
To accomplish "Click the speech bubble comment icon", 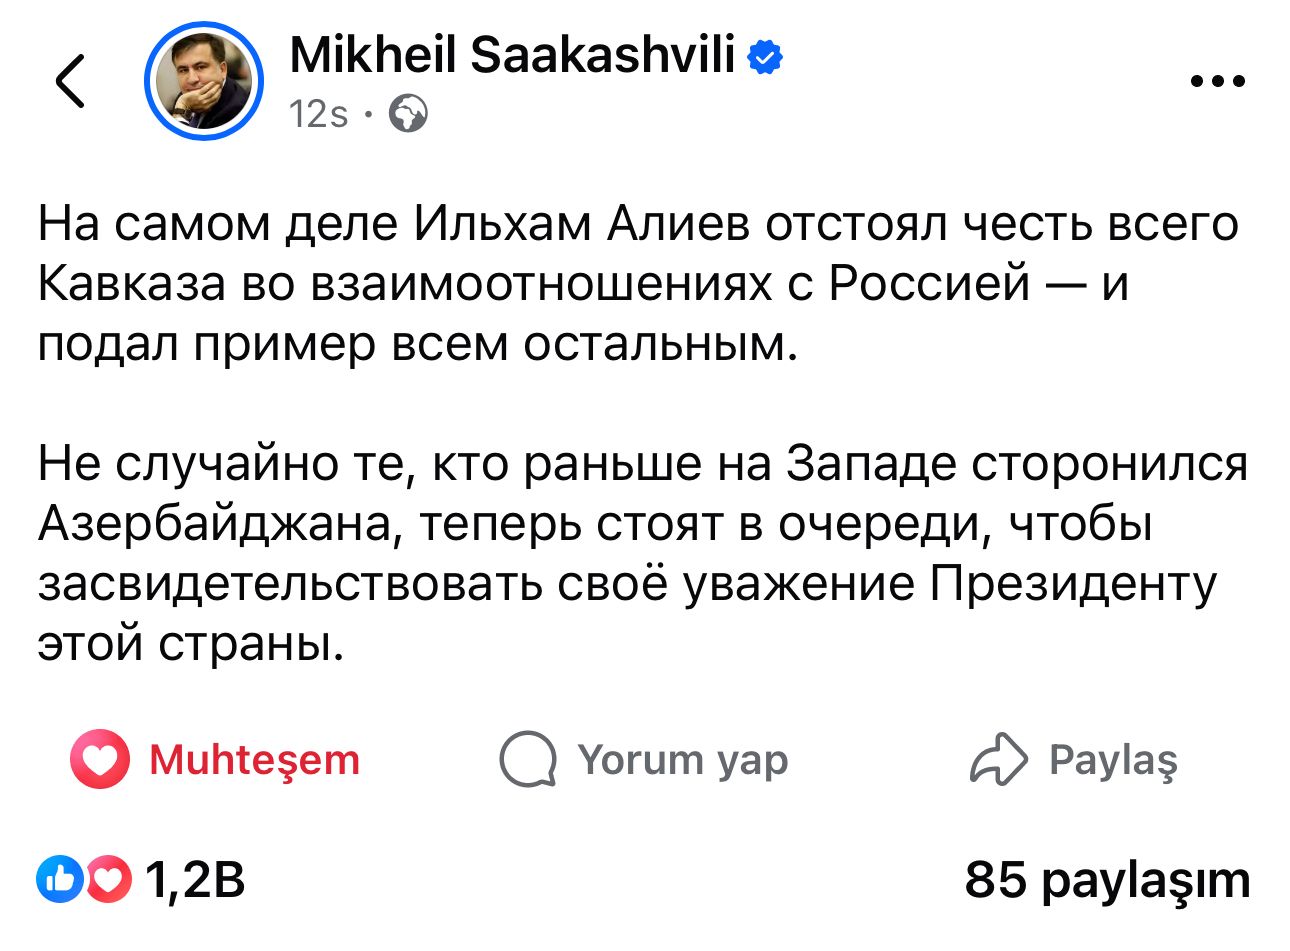I will click(527, 760).
